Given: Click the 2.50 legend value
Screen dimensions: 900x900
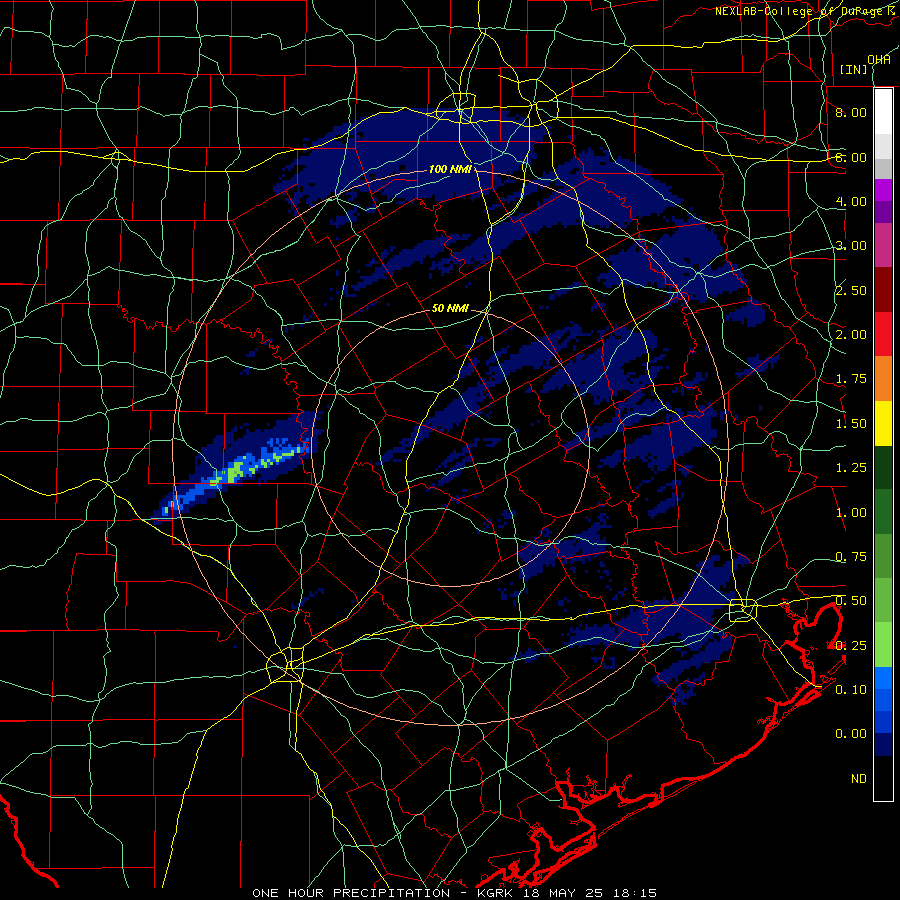Looking at the screenshot, I should coord(851,290).
